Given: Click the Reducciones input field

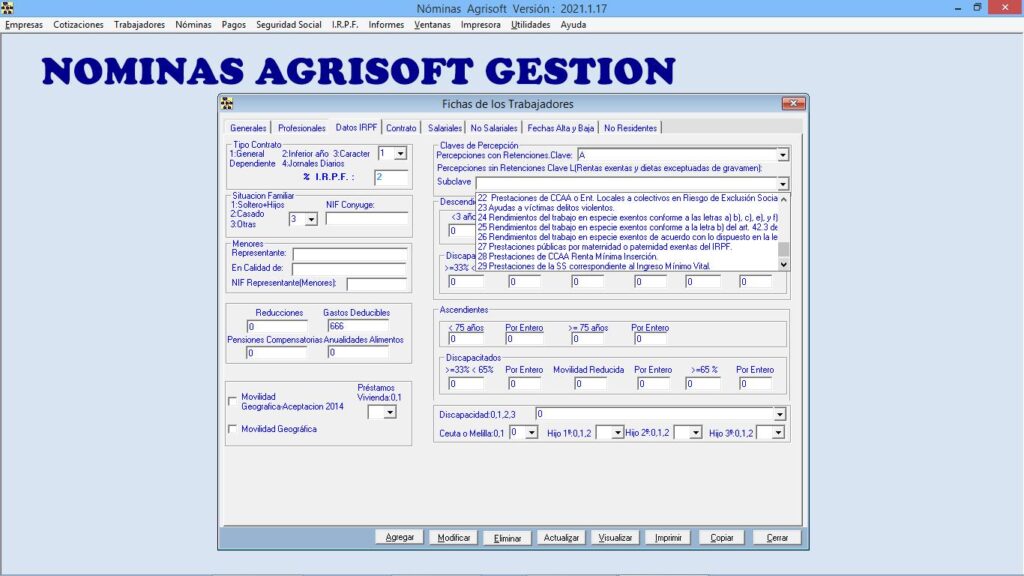Looking at the screenshot, I should click(277, 326).
